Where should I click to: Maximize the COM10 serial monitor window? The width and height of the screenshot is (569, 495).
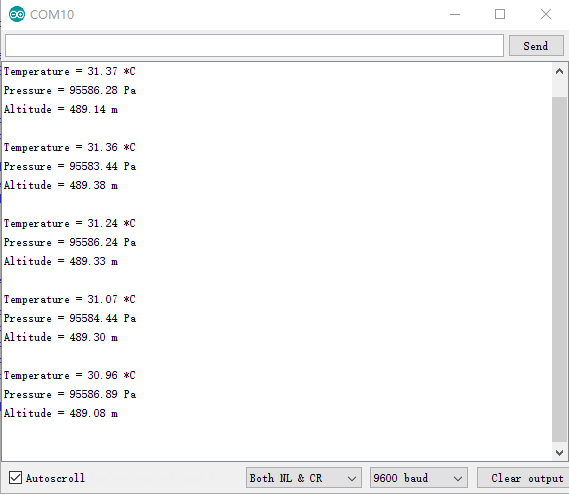click(500, 15)
